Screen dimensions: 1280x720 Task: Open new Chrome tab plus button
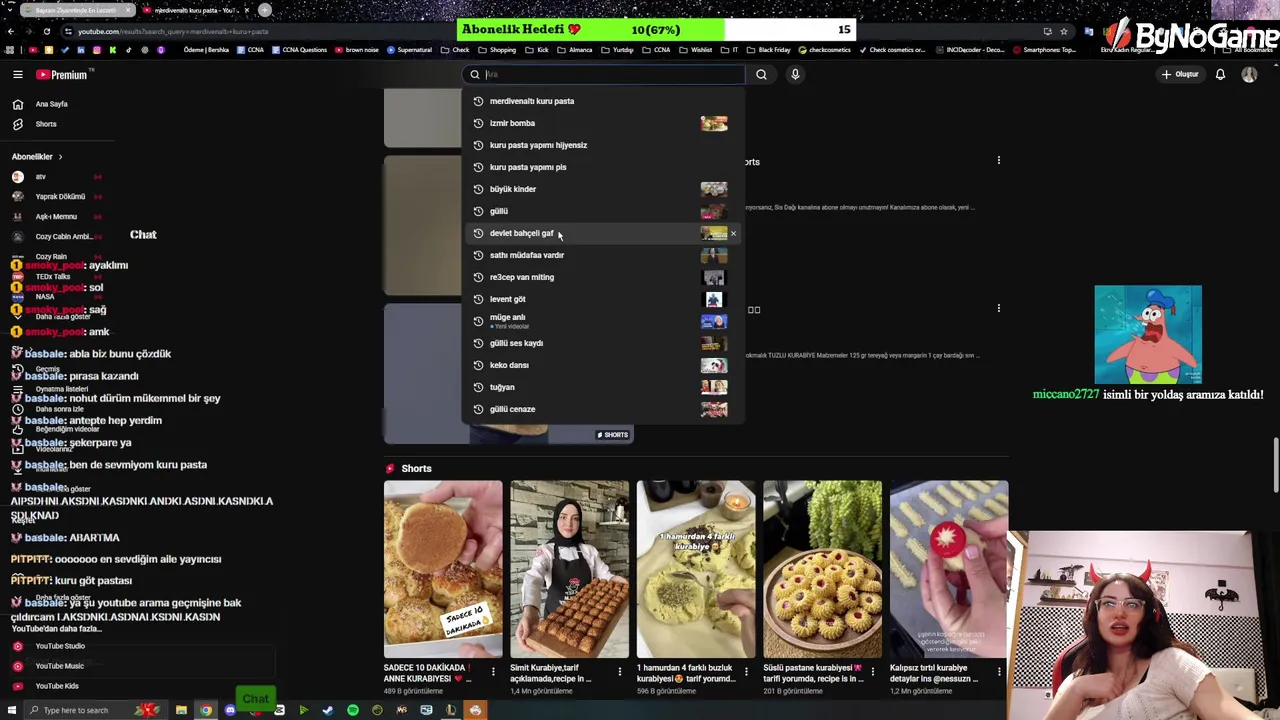[265, 10]
